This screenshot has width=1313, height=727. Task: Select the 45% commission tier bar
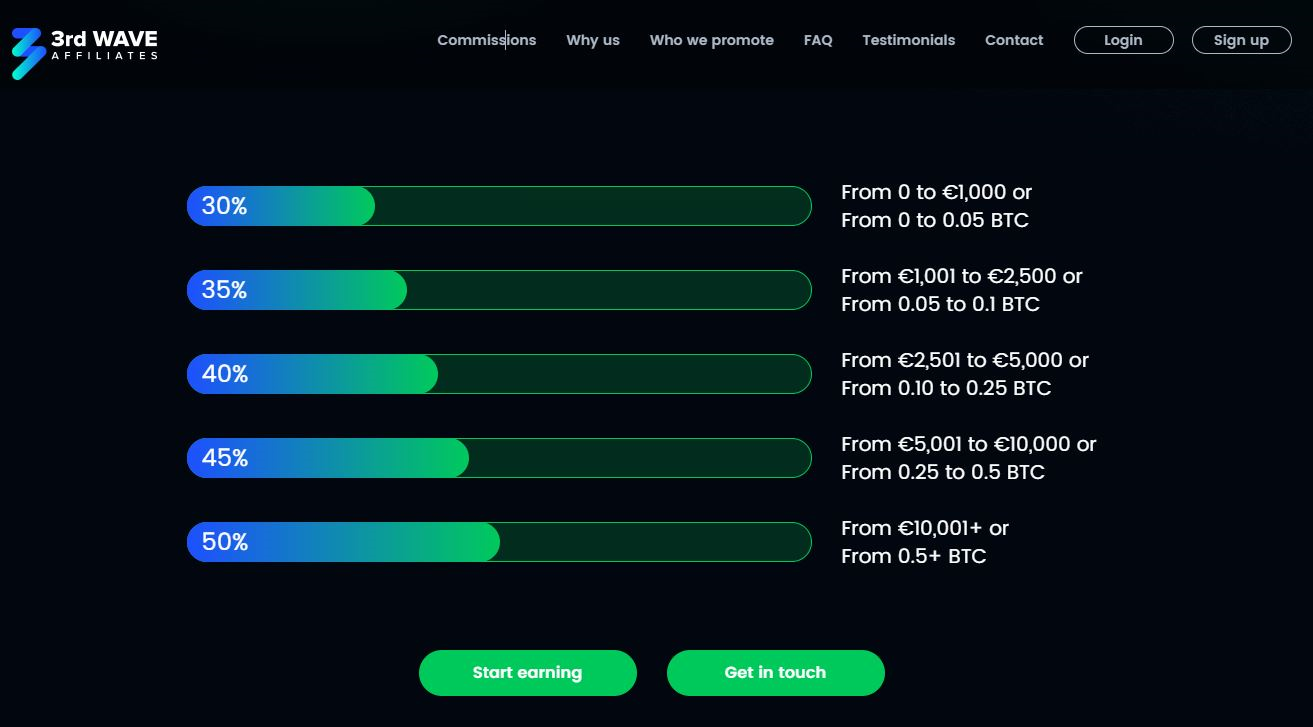click(x=498, y=458)
